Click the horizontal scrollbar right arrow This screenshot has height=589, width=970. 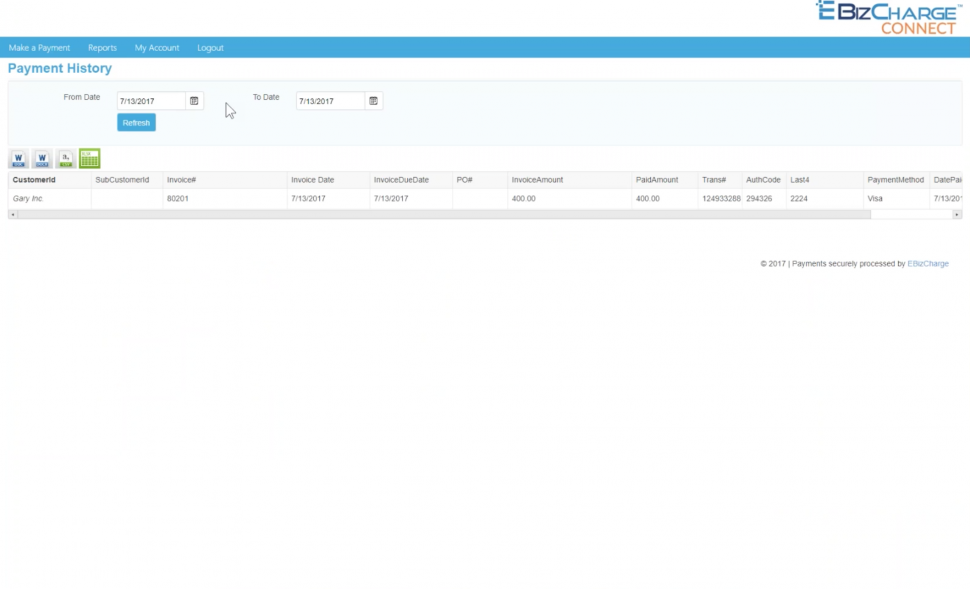click(x=955, y=213)
